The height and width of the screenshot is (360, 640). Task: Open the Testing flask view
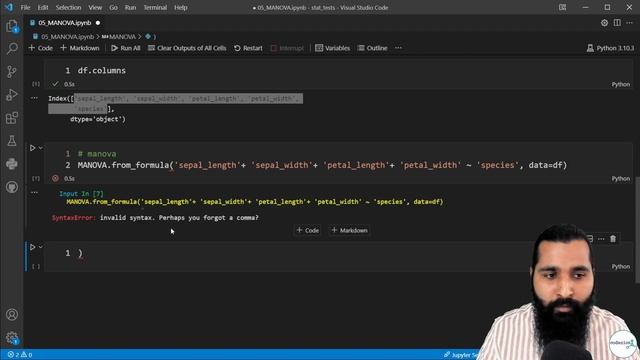(x=12, y=141)
